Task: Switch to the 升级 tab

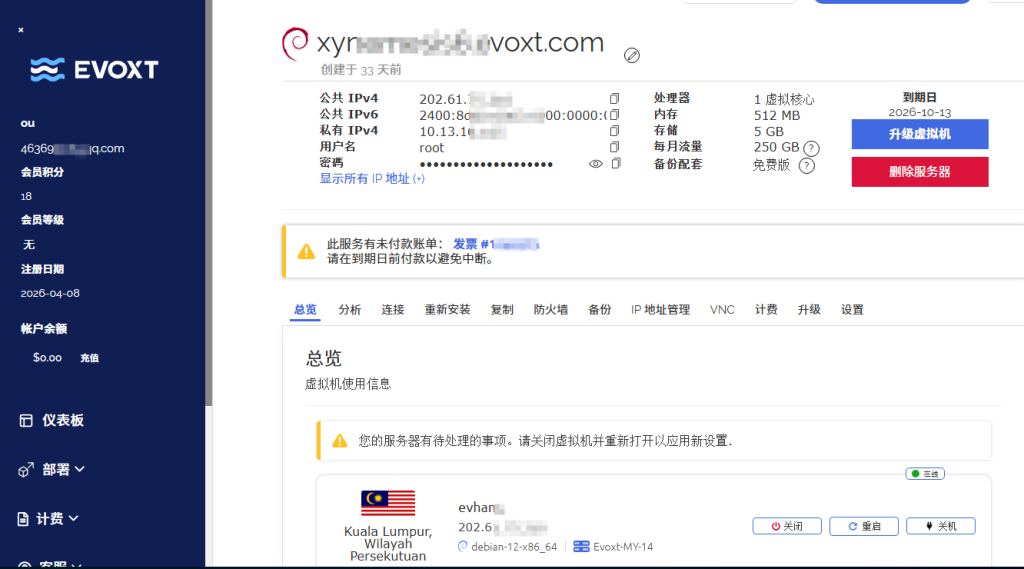Action: coord(808,310)
